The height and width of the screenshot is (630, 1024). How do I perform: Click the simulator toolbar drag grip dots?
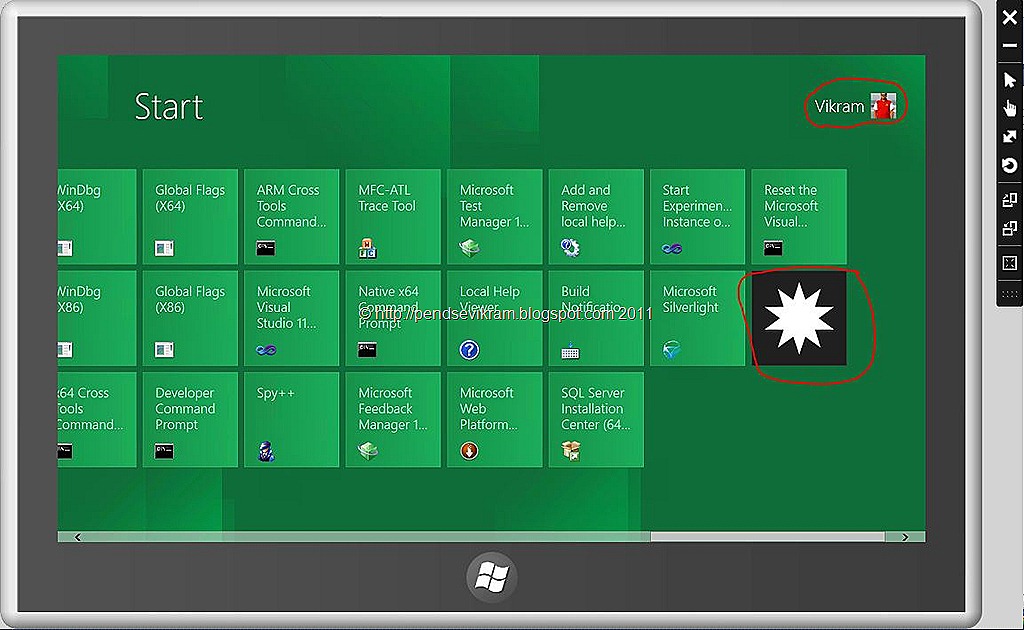pyautogui.click(x=1010, y=293)
